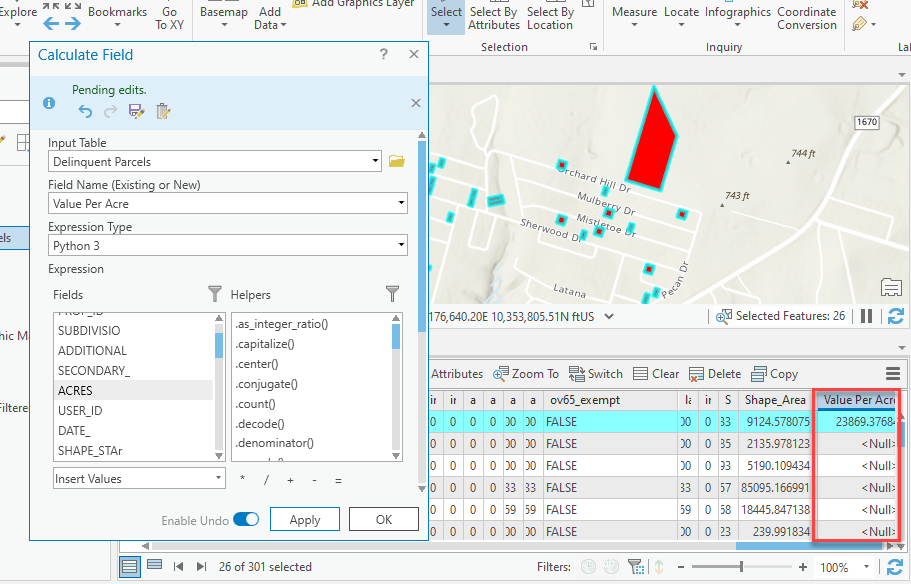Open Selection group dialog launcher
This screenshot has height=584, width=911.
click(x=593, y=46)
